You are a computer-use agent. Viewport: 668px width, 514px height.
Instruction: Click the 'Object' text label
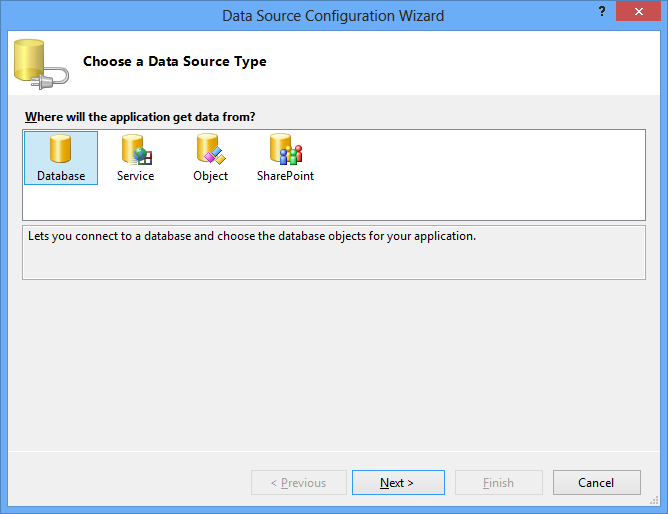coord(210,176)
